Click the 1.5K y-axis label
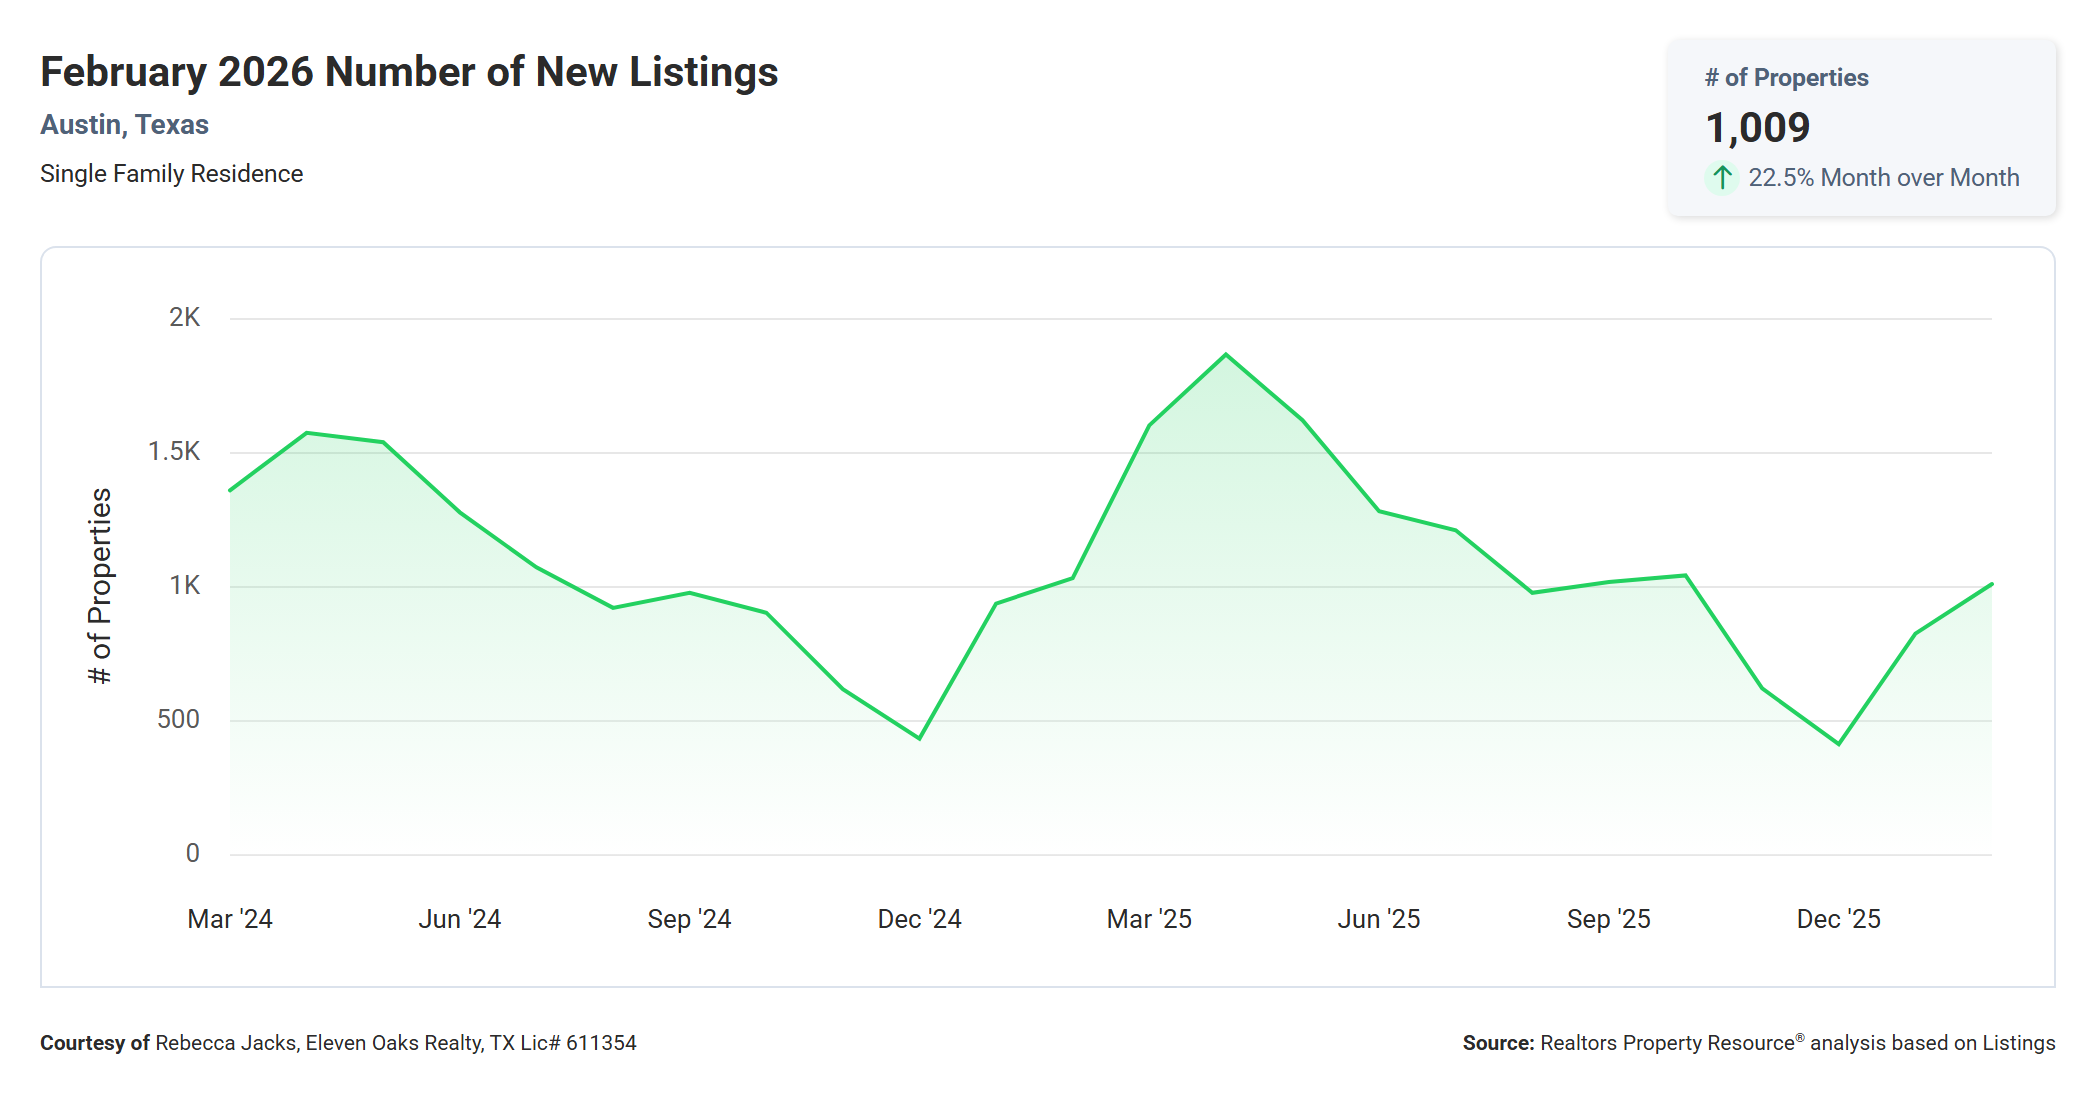This screenshot has height=1100, width=2096. pyautogui.click(x=174, y=452)
